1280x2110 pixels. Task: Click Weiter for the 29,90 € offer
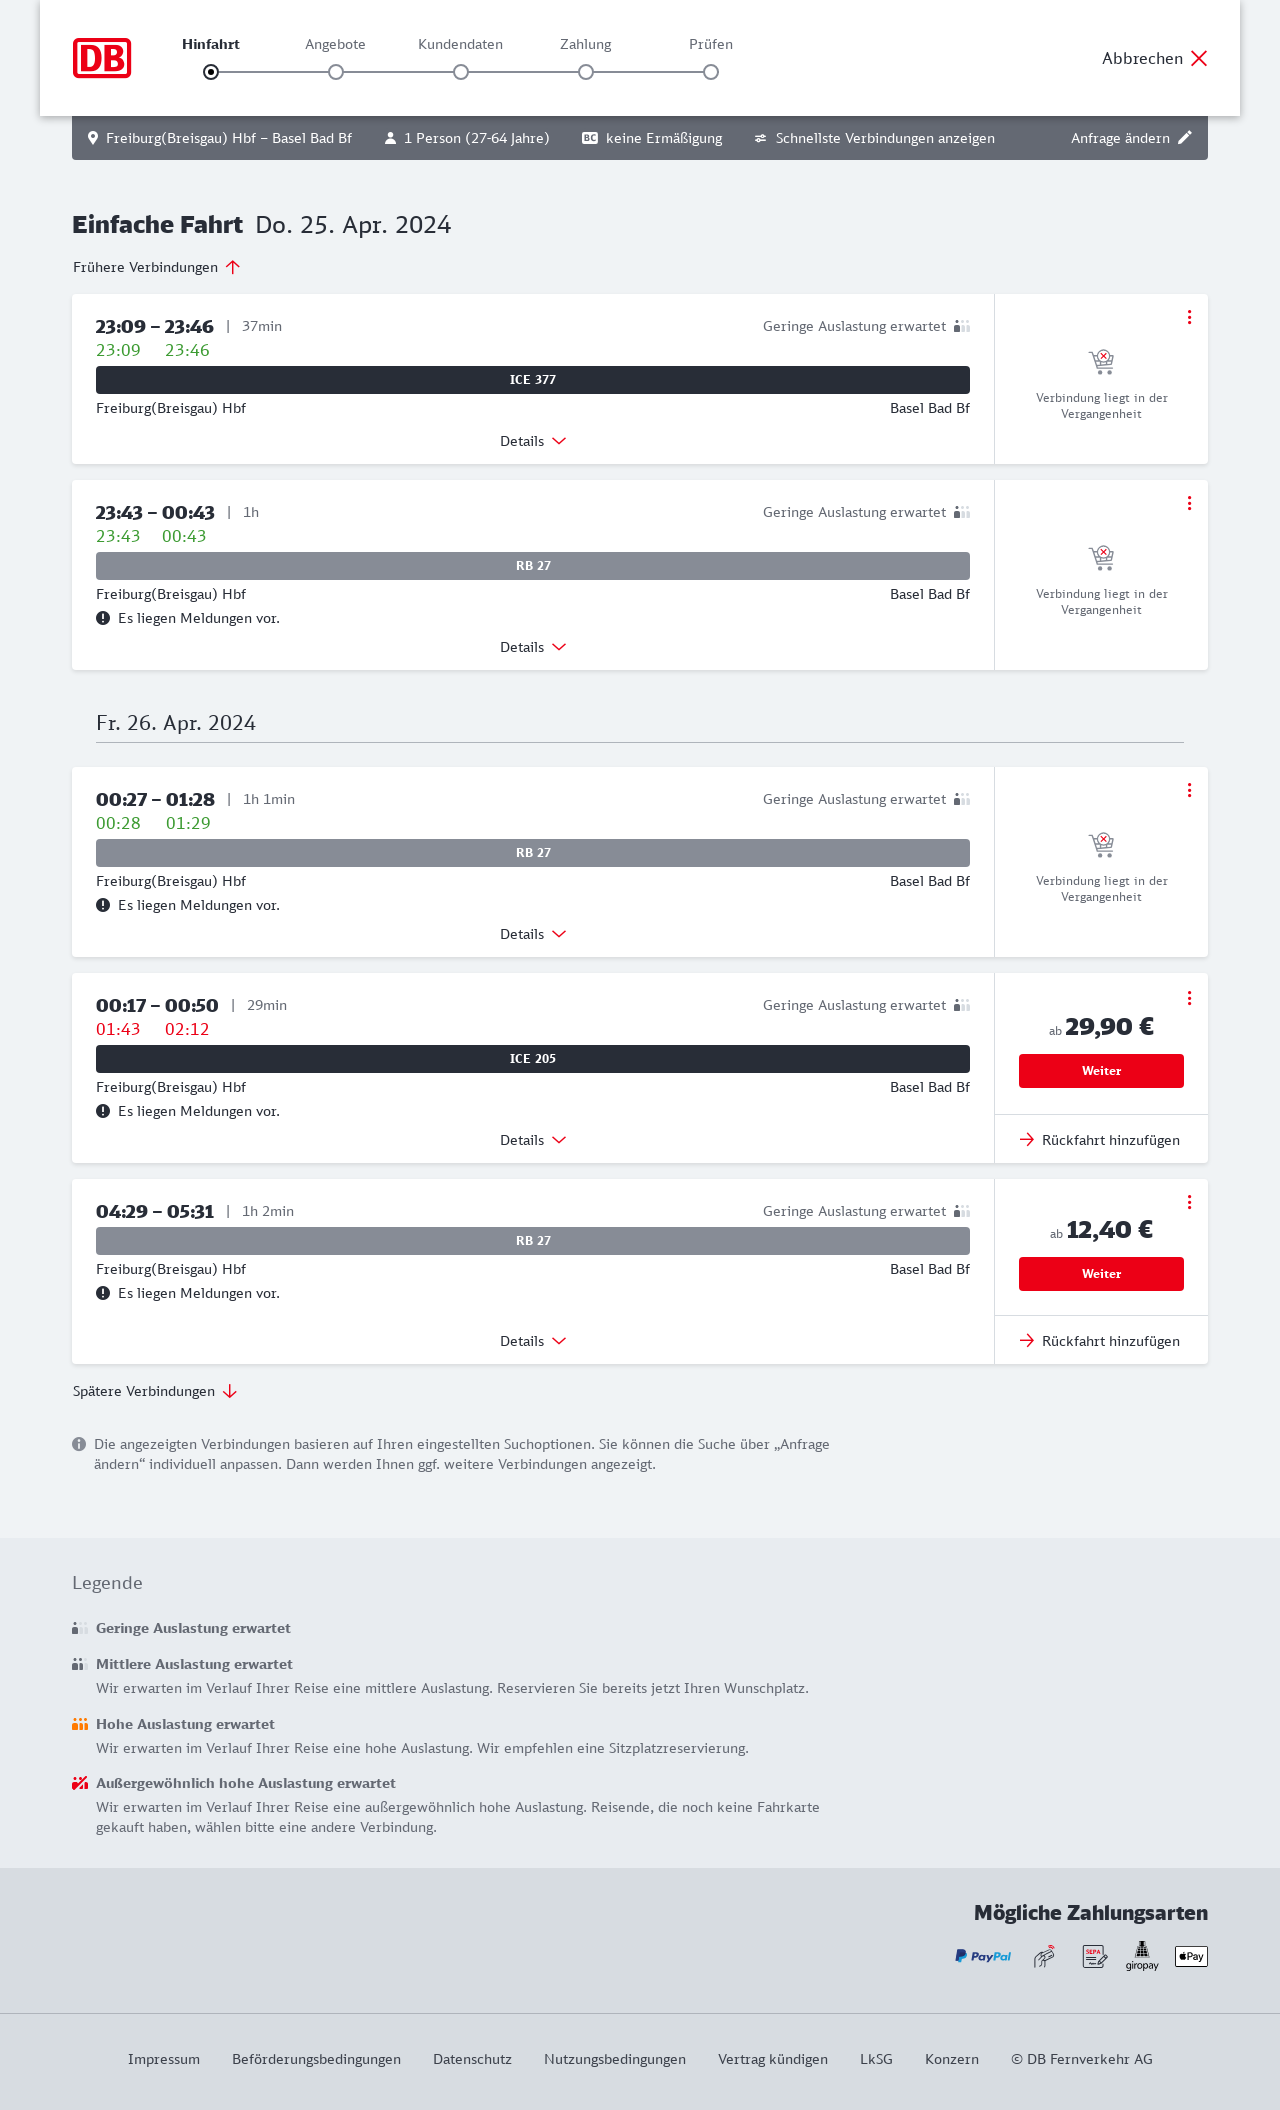1101,1071
